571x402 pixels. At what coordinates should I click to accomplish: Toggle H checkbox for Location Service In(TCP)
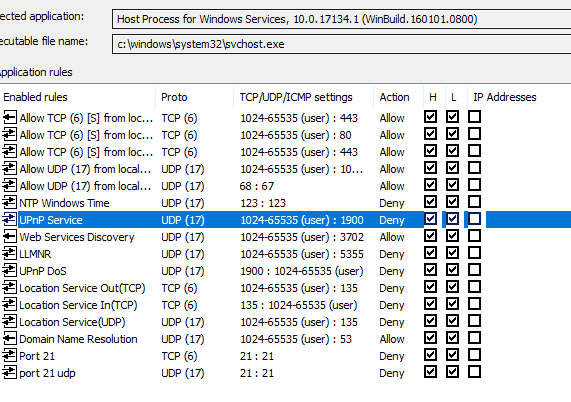(430, 304)
